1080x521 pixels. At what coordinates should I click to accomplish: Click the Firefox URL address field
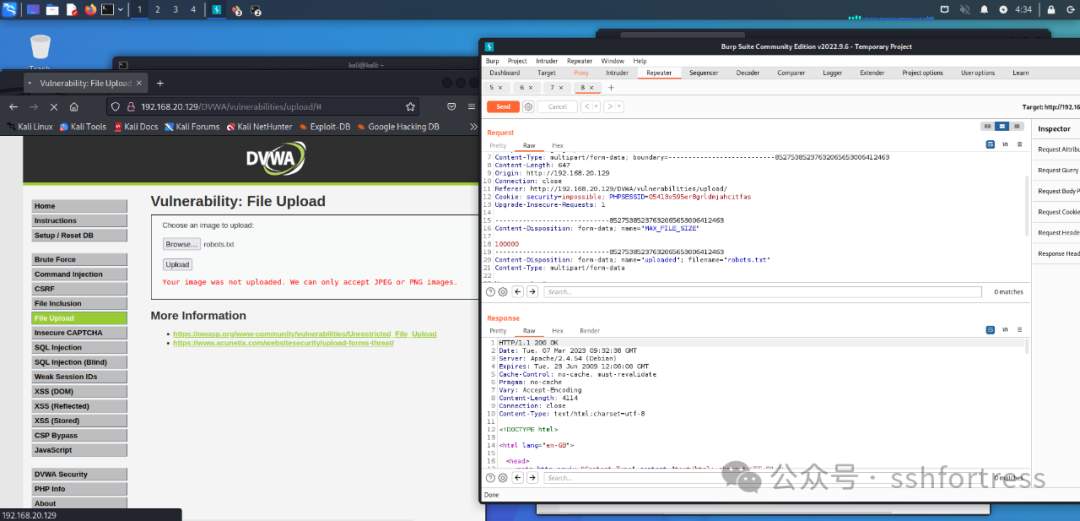(260, 107)
